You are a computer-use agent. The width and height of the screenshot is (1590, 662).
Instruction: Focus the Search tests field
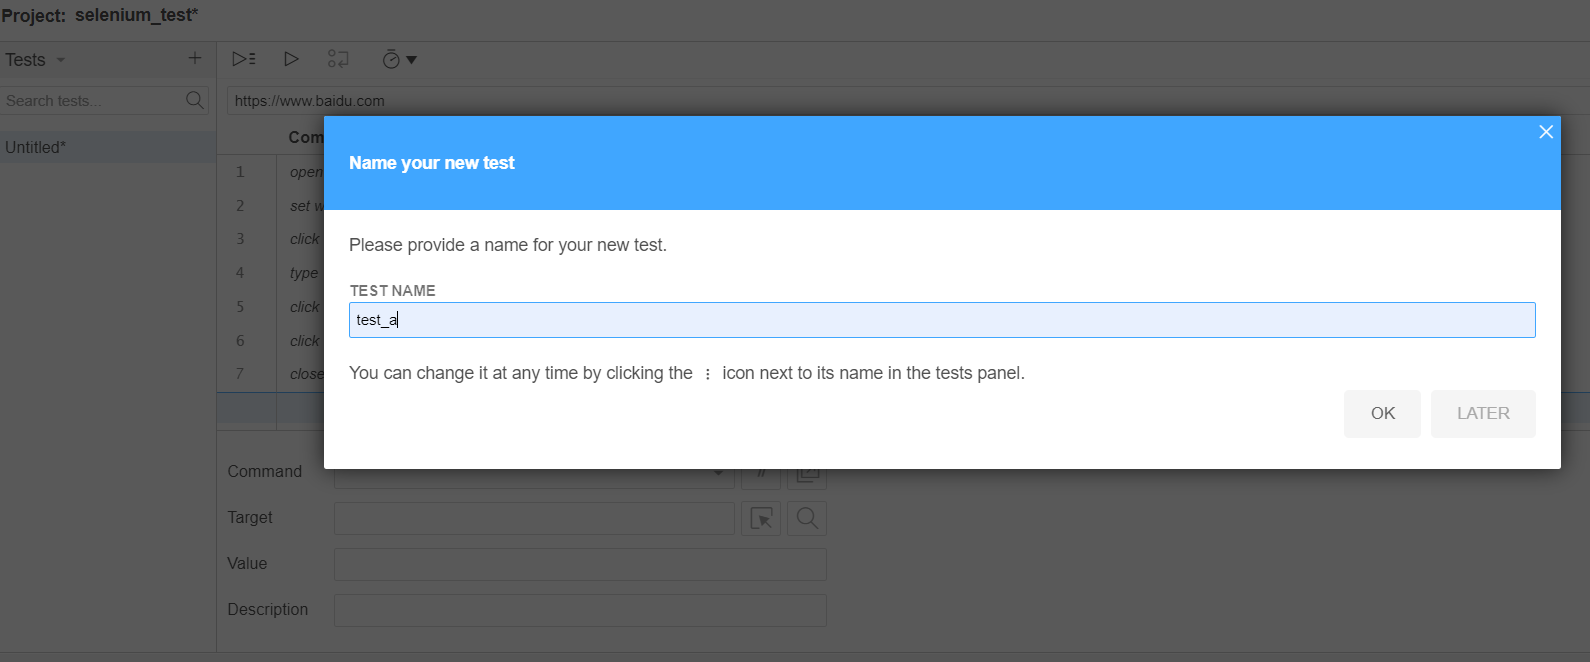click(90, 101)
